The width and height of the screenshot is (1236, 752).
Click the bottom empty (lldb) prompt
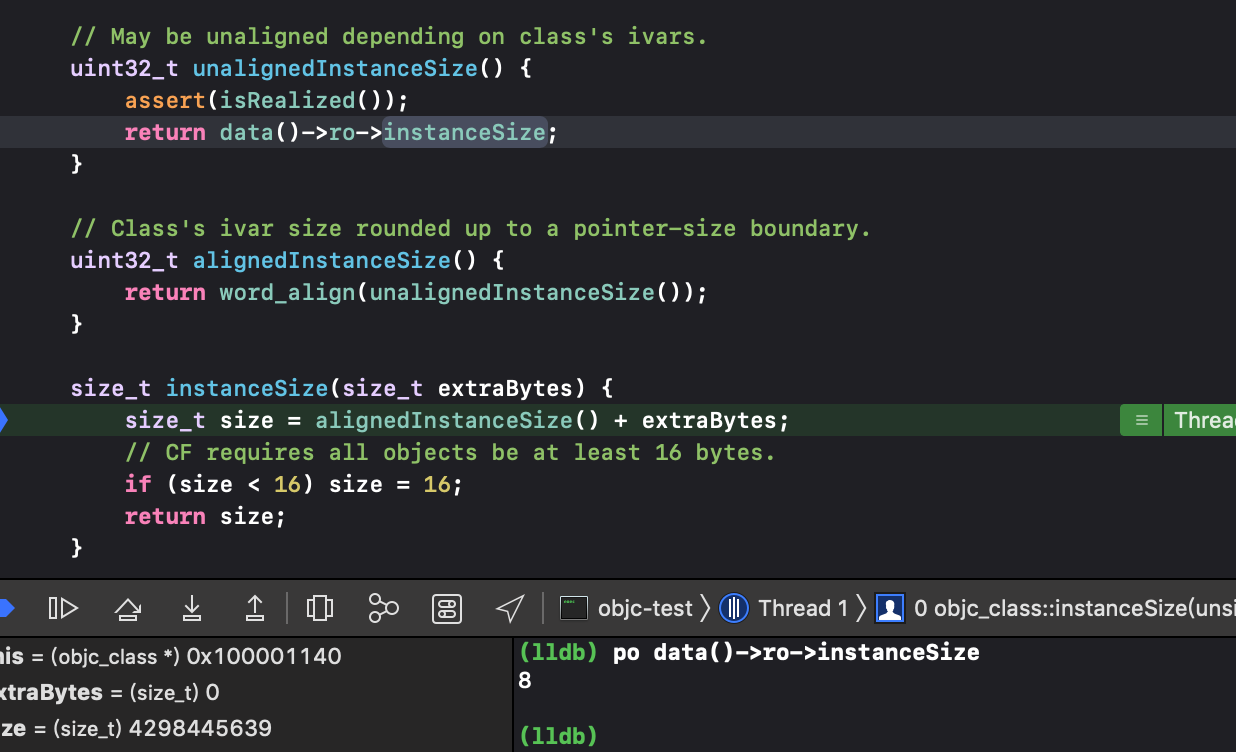(x=559, y=736)
